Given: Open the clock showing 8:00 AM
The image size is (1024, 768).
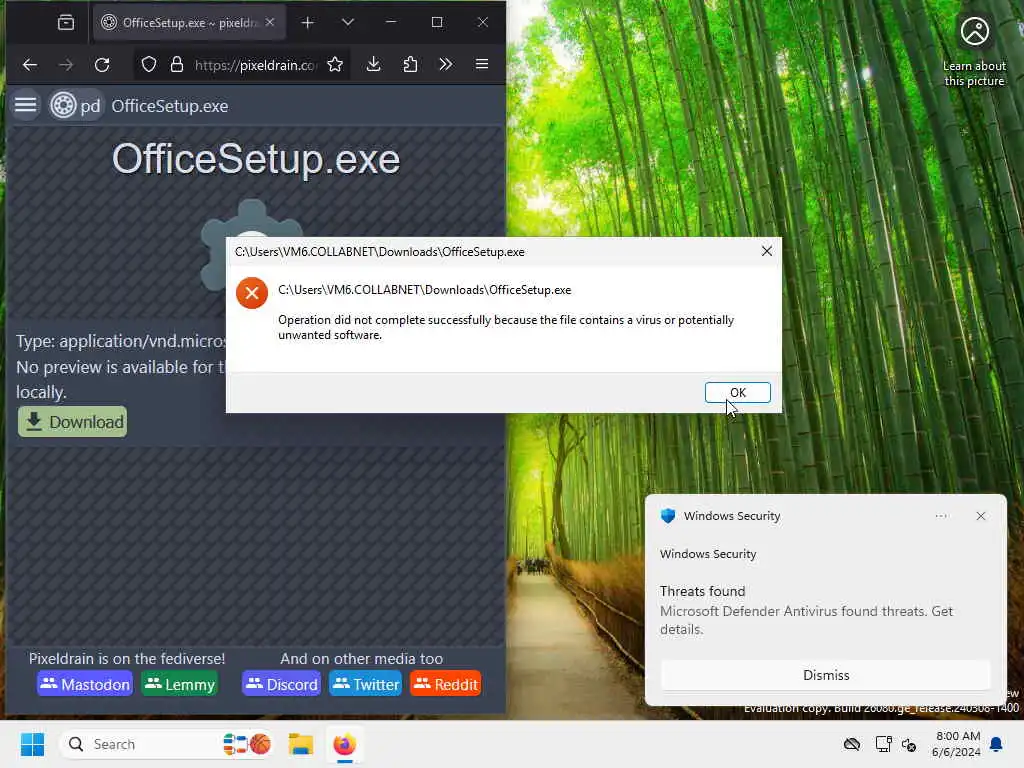Looking at the screenshot, I should 956,744.
